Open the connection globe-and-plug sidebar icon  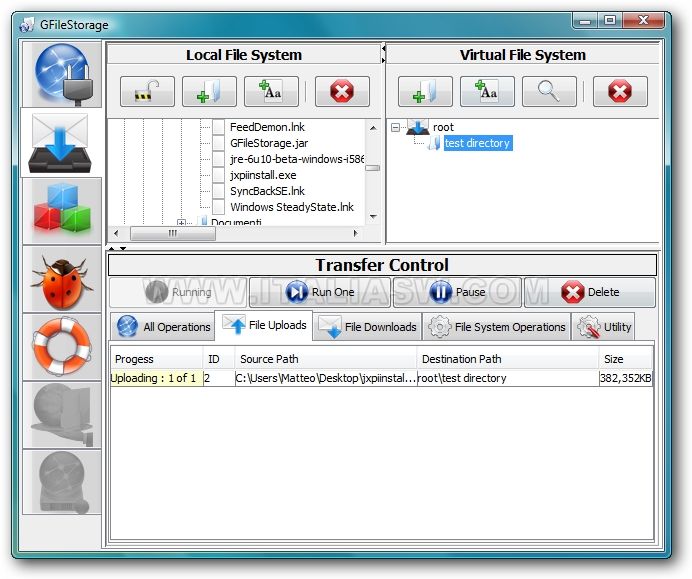point(62,74)
